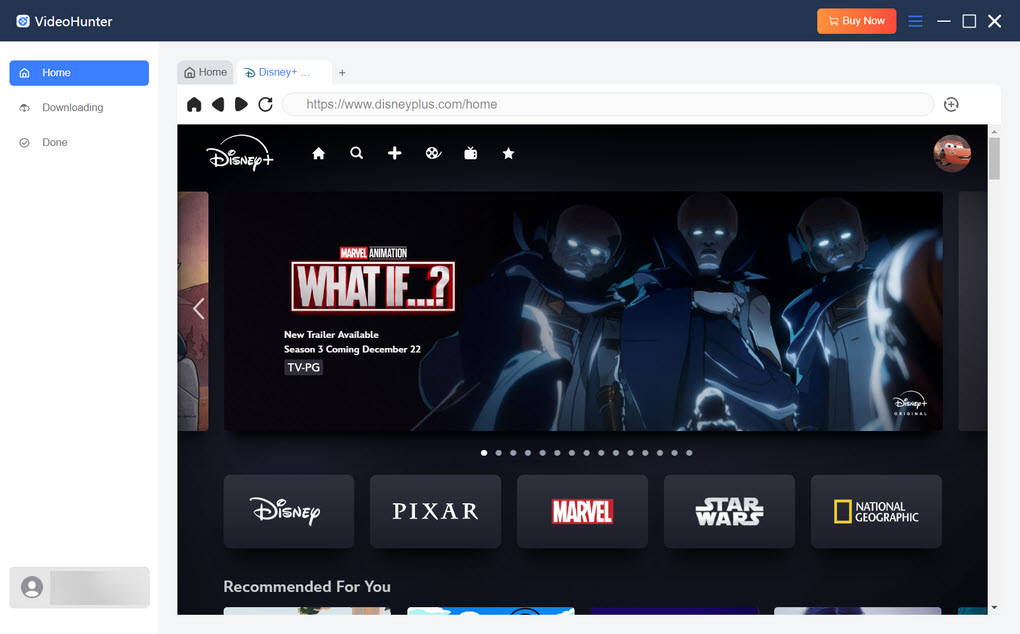Open the Star Wars brand tile
The width and height of the screenshot is (1020, 634).
729,511
